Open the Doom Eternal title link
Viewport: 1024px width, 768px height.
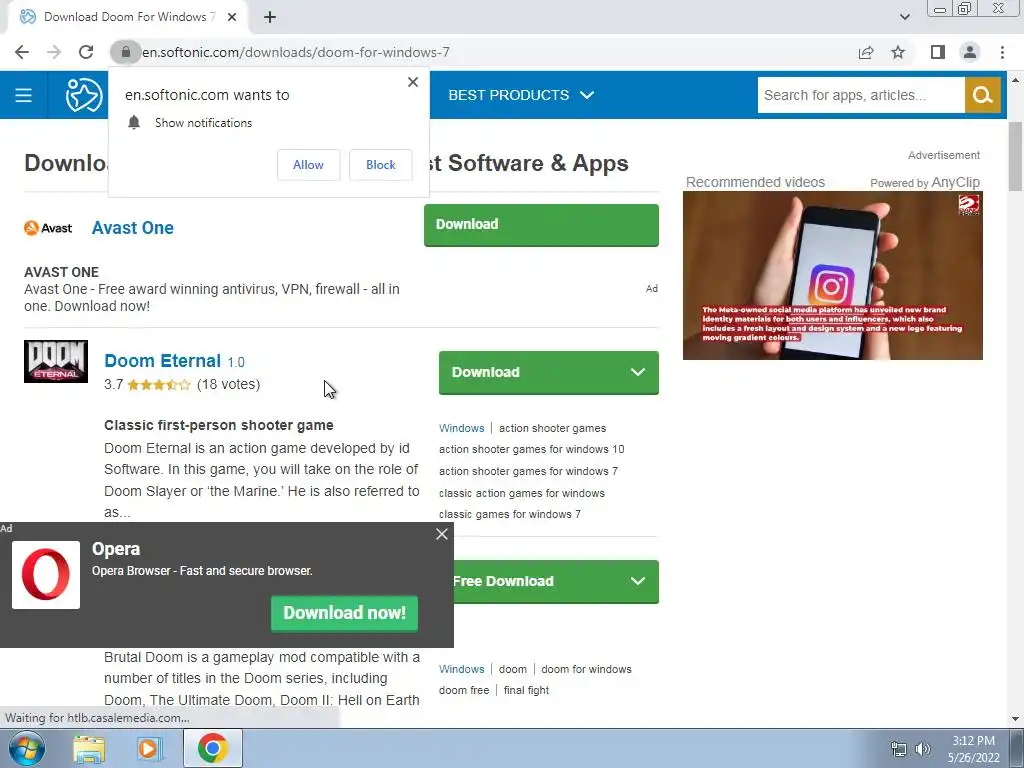tap(163, 360)
